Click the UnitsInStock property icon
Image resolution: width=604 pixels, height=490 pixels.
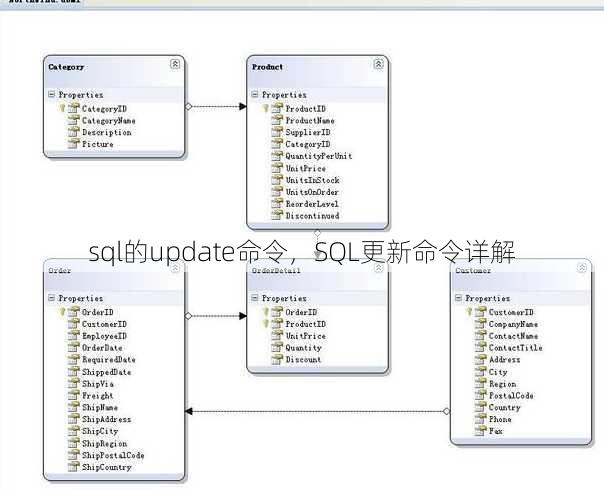[277, 180]
